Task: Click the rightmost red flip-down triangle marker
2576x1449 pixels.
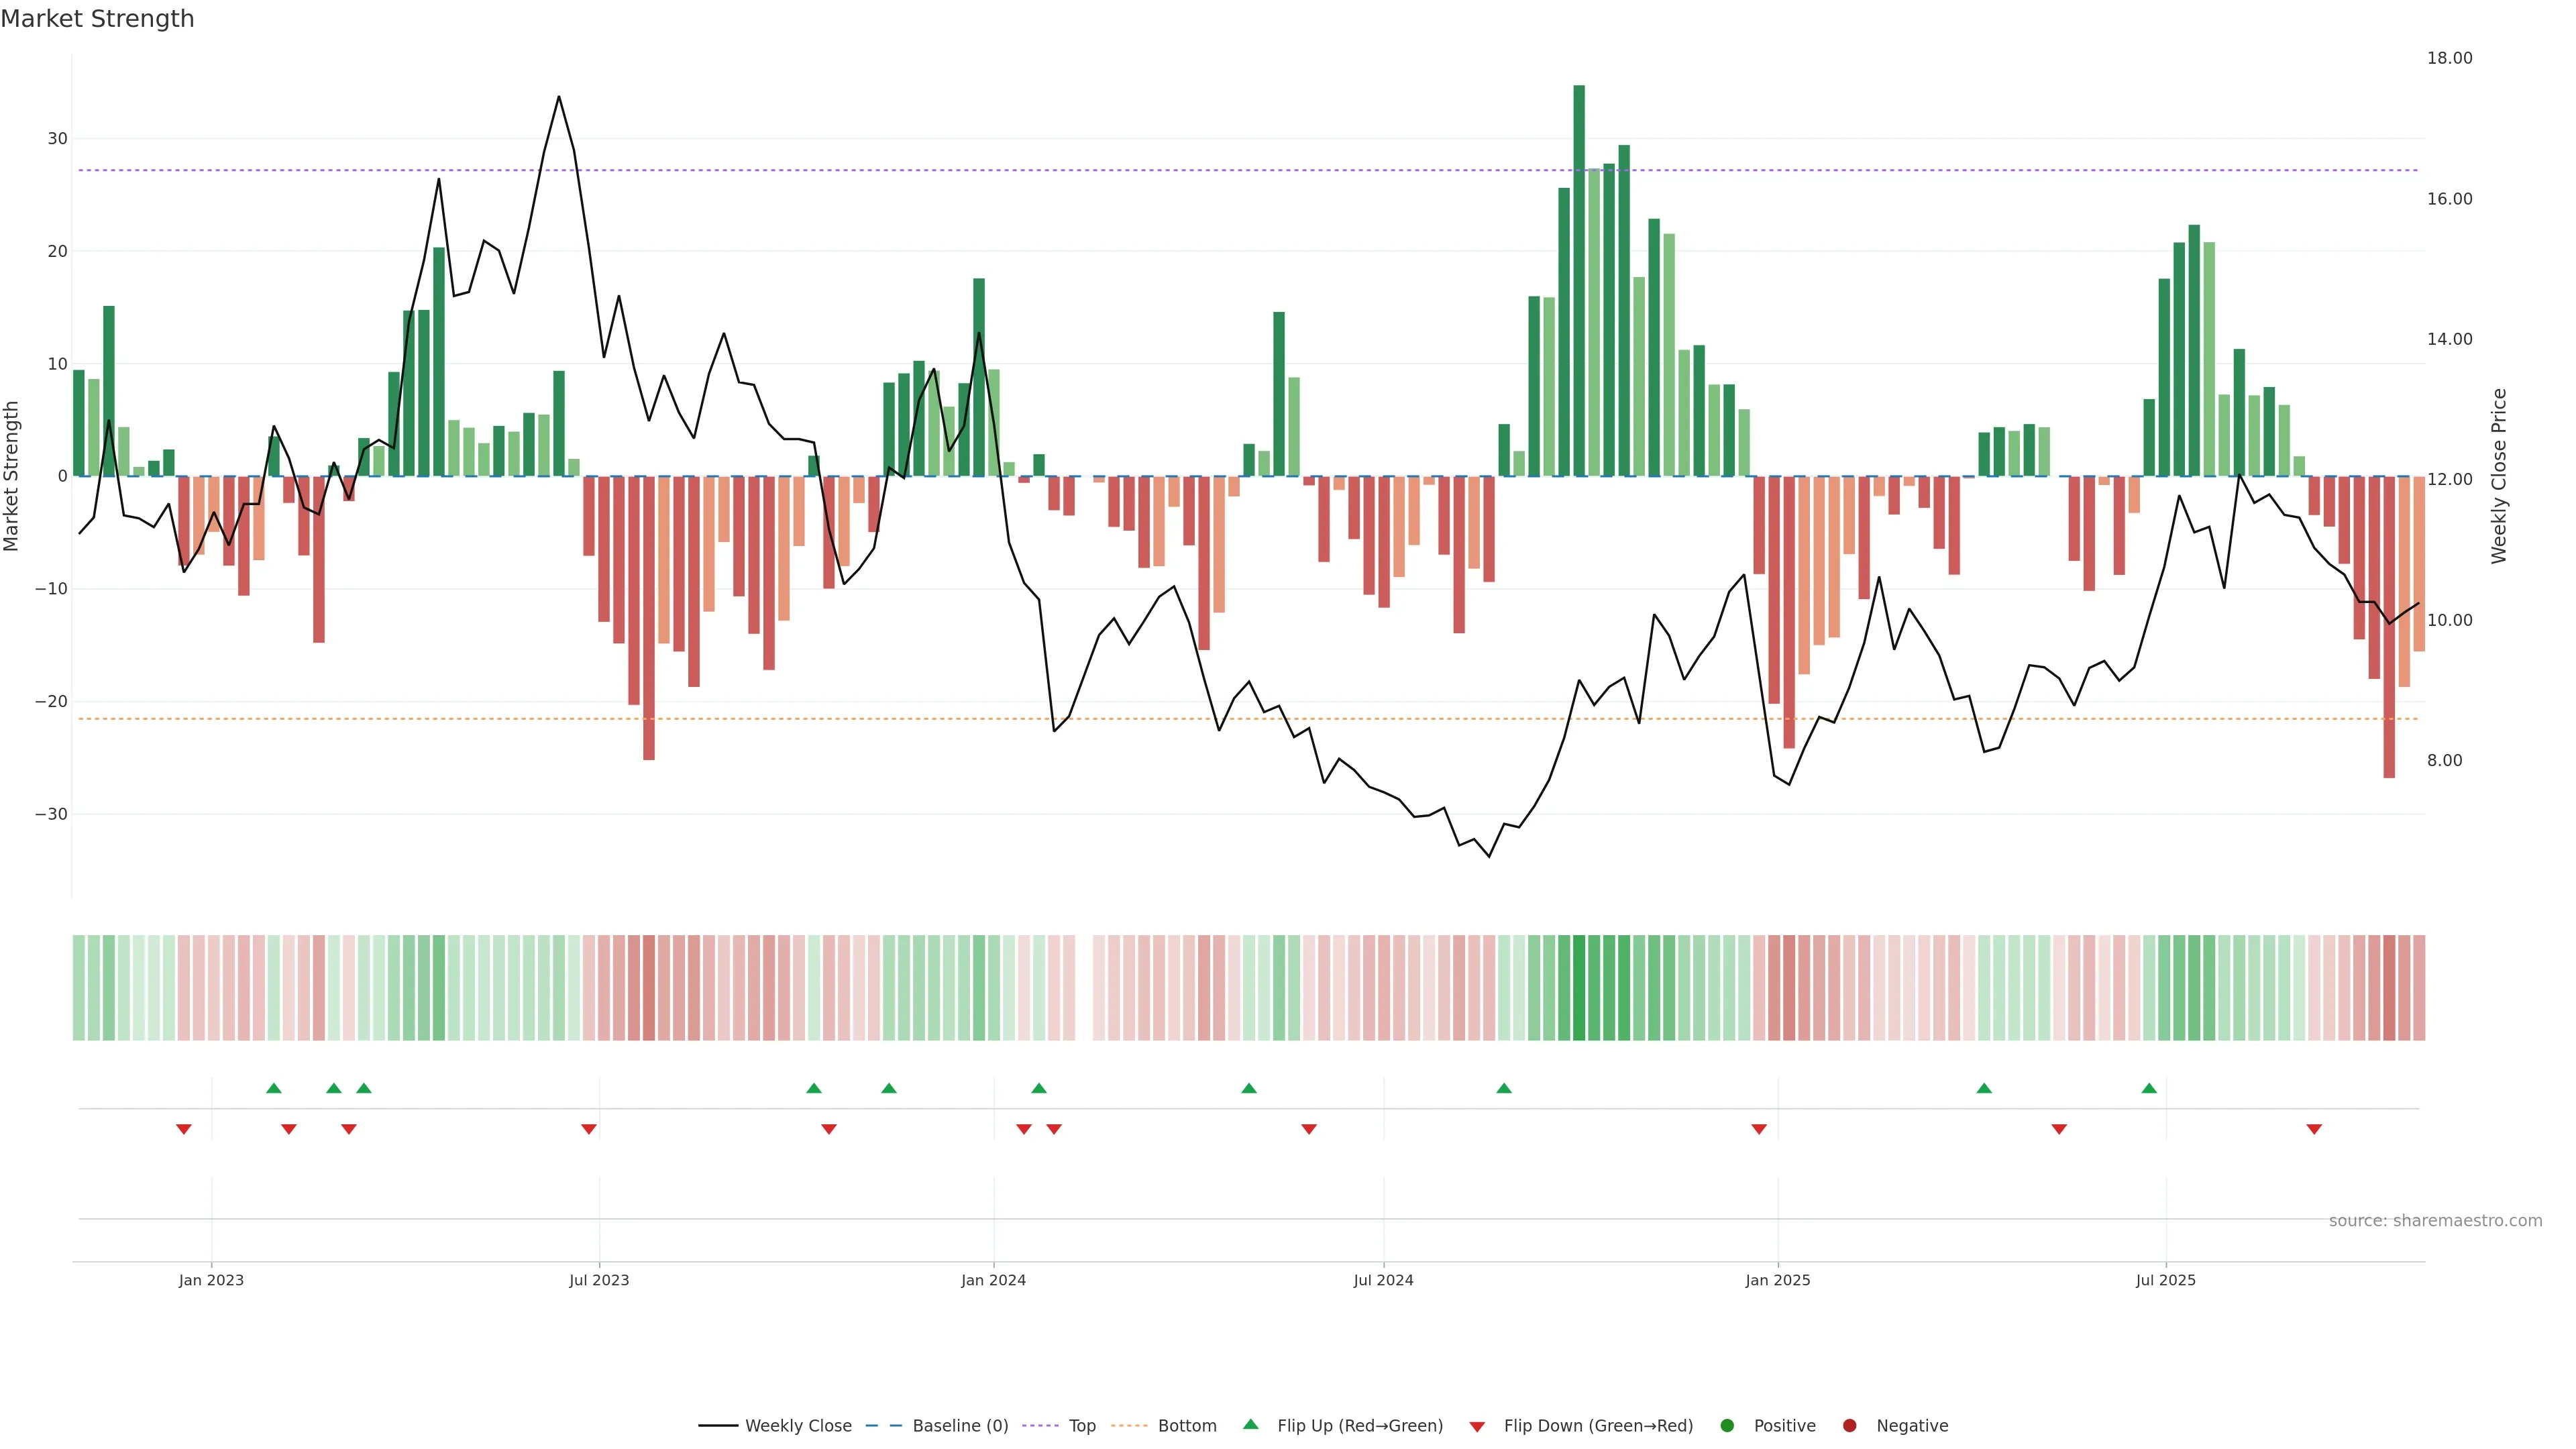Action: [2314, 1129]
